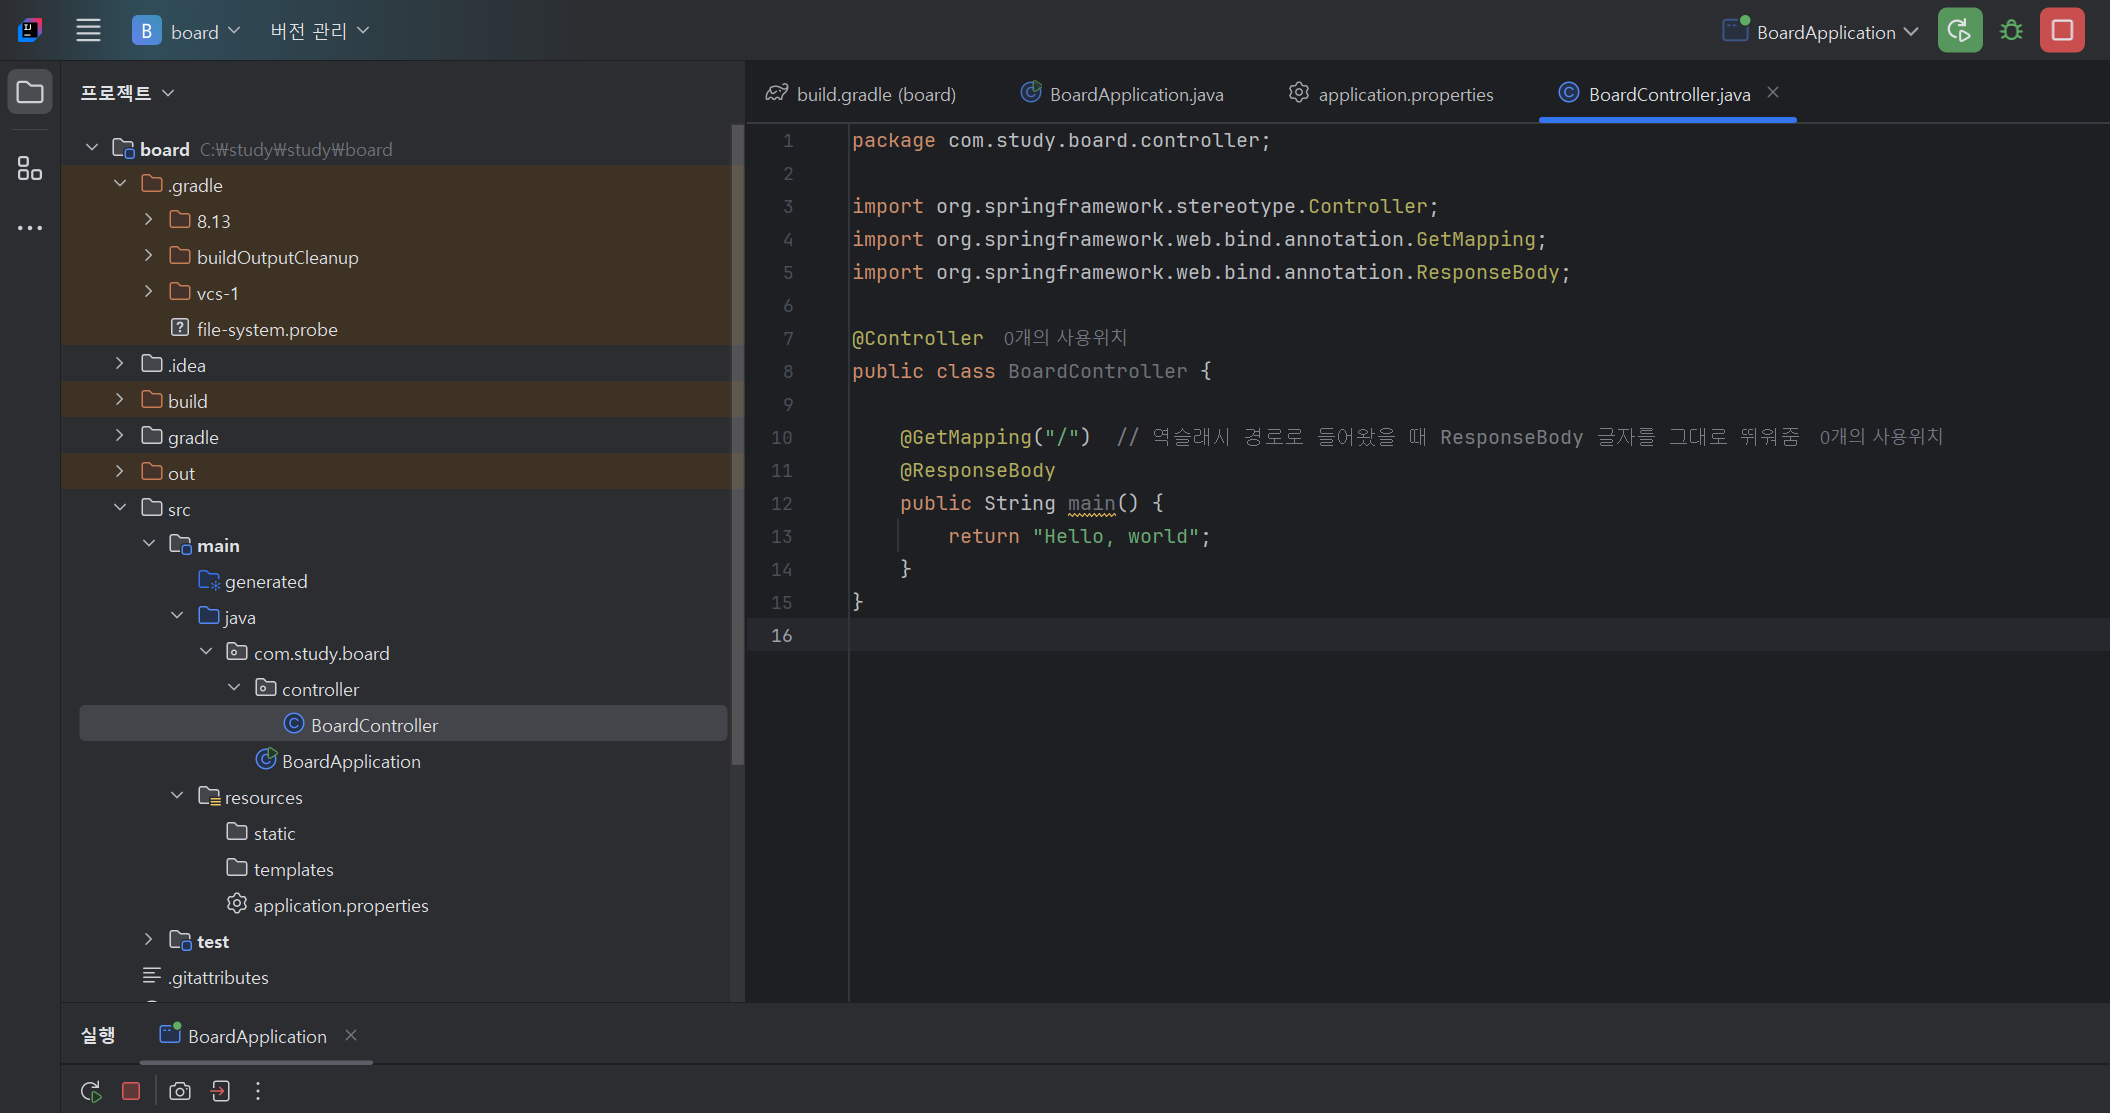Collapse the .gradle folder
The width and height of the screenshot is (2110, 1113).
[120, 184]
